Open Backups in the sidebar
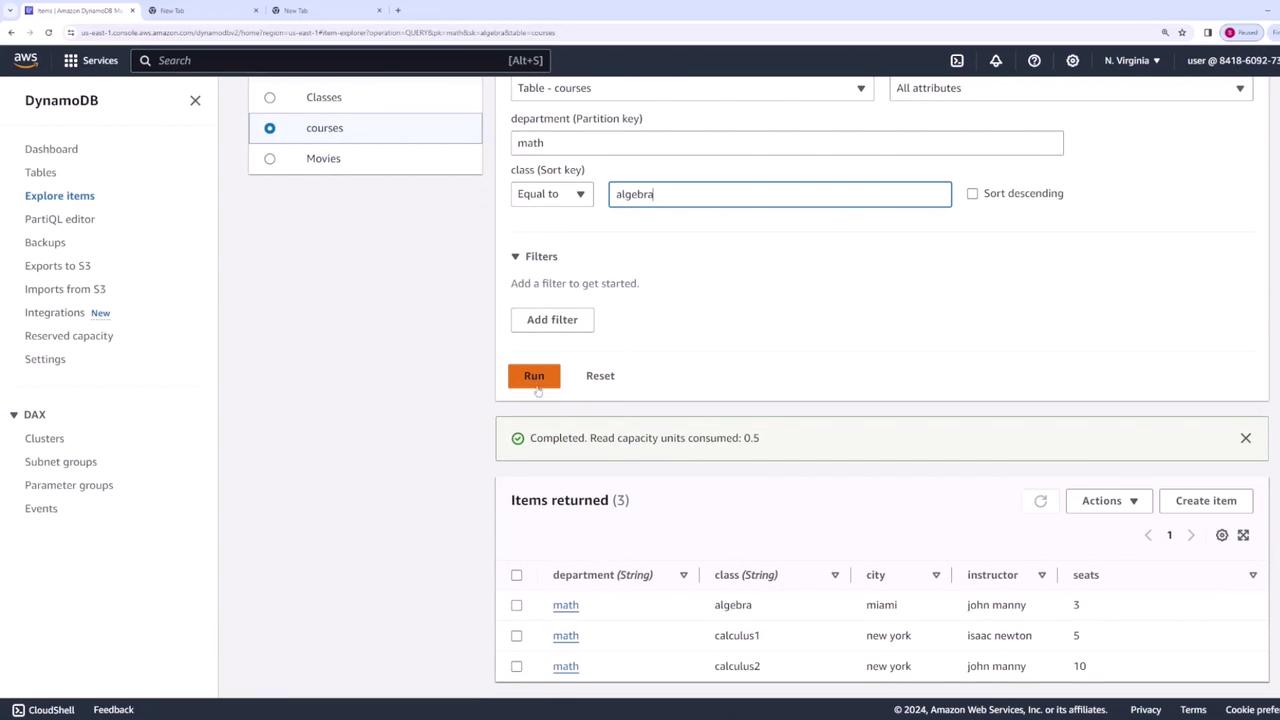This screenshot has width=1280, height=720. 45,242
